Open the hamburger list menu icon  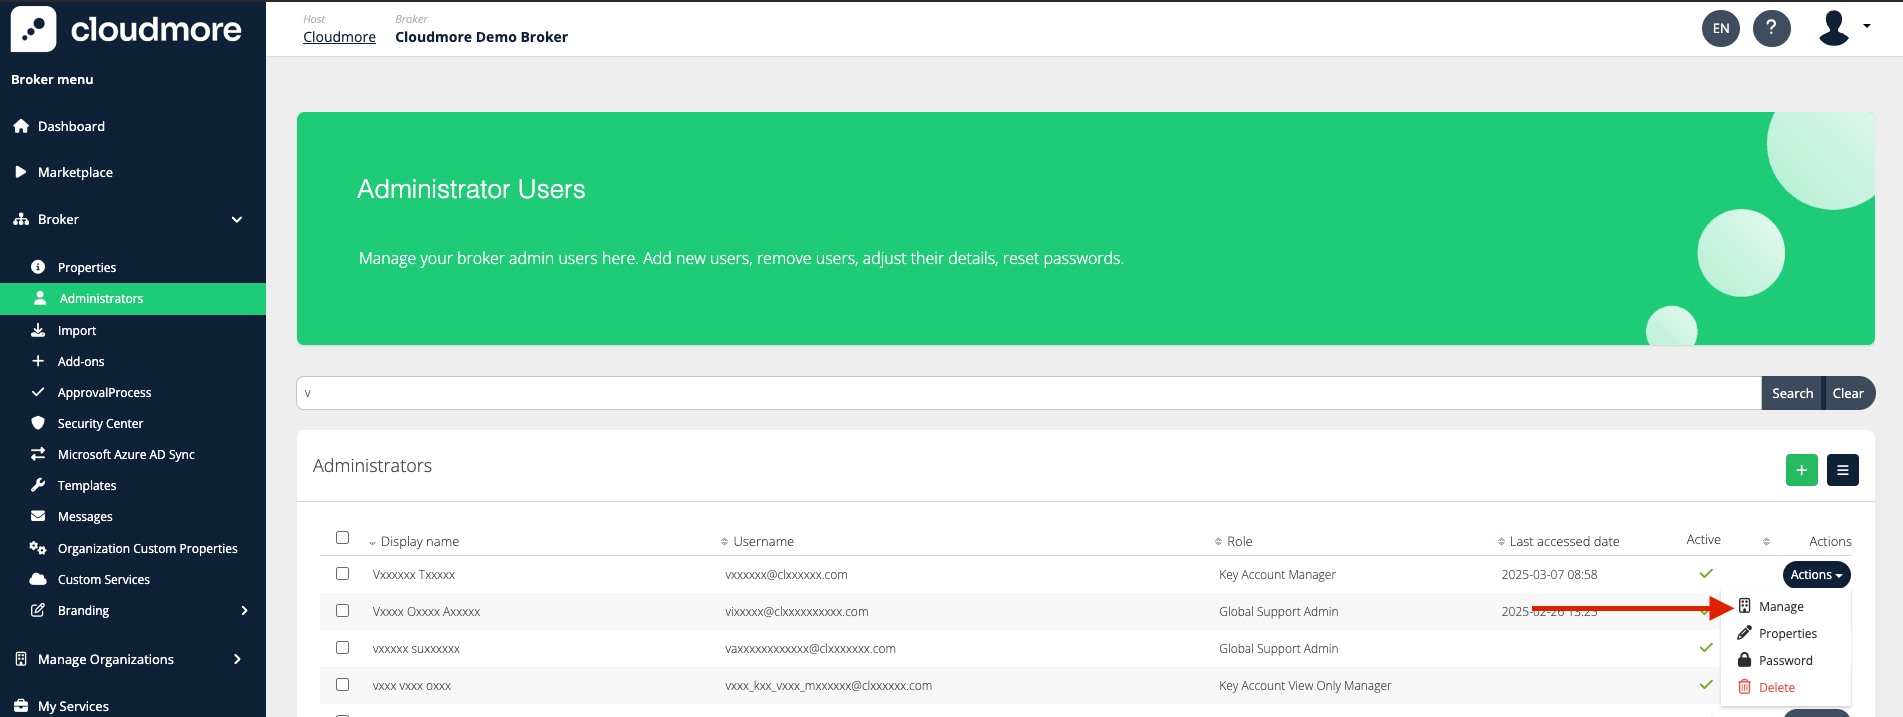(x=1842, y=470)
